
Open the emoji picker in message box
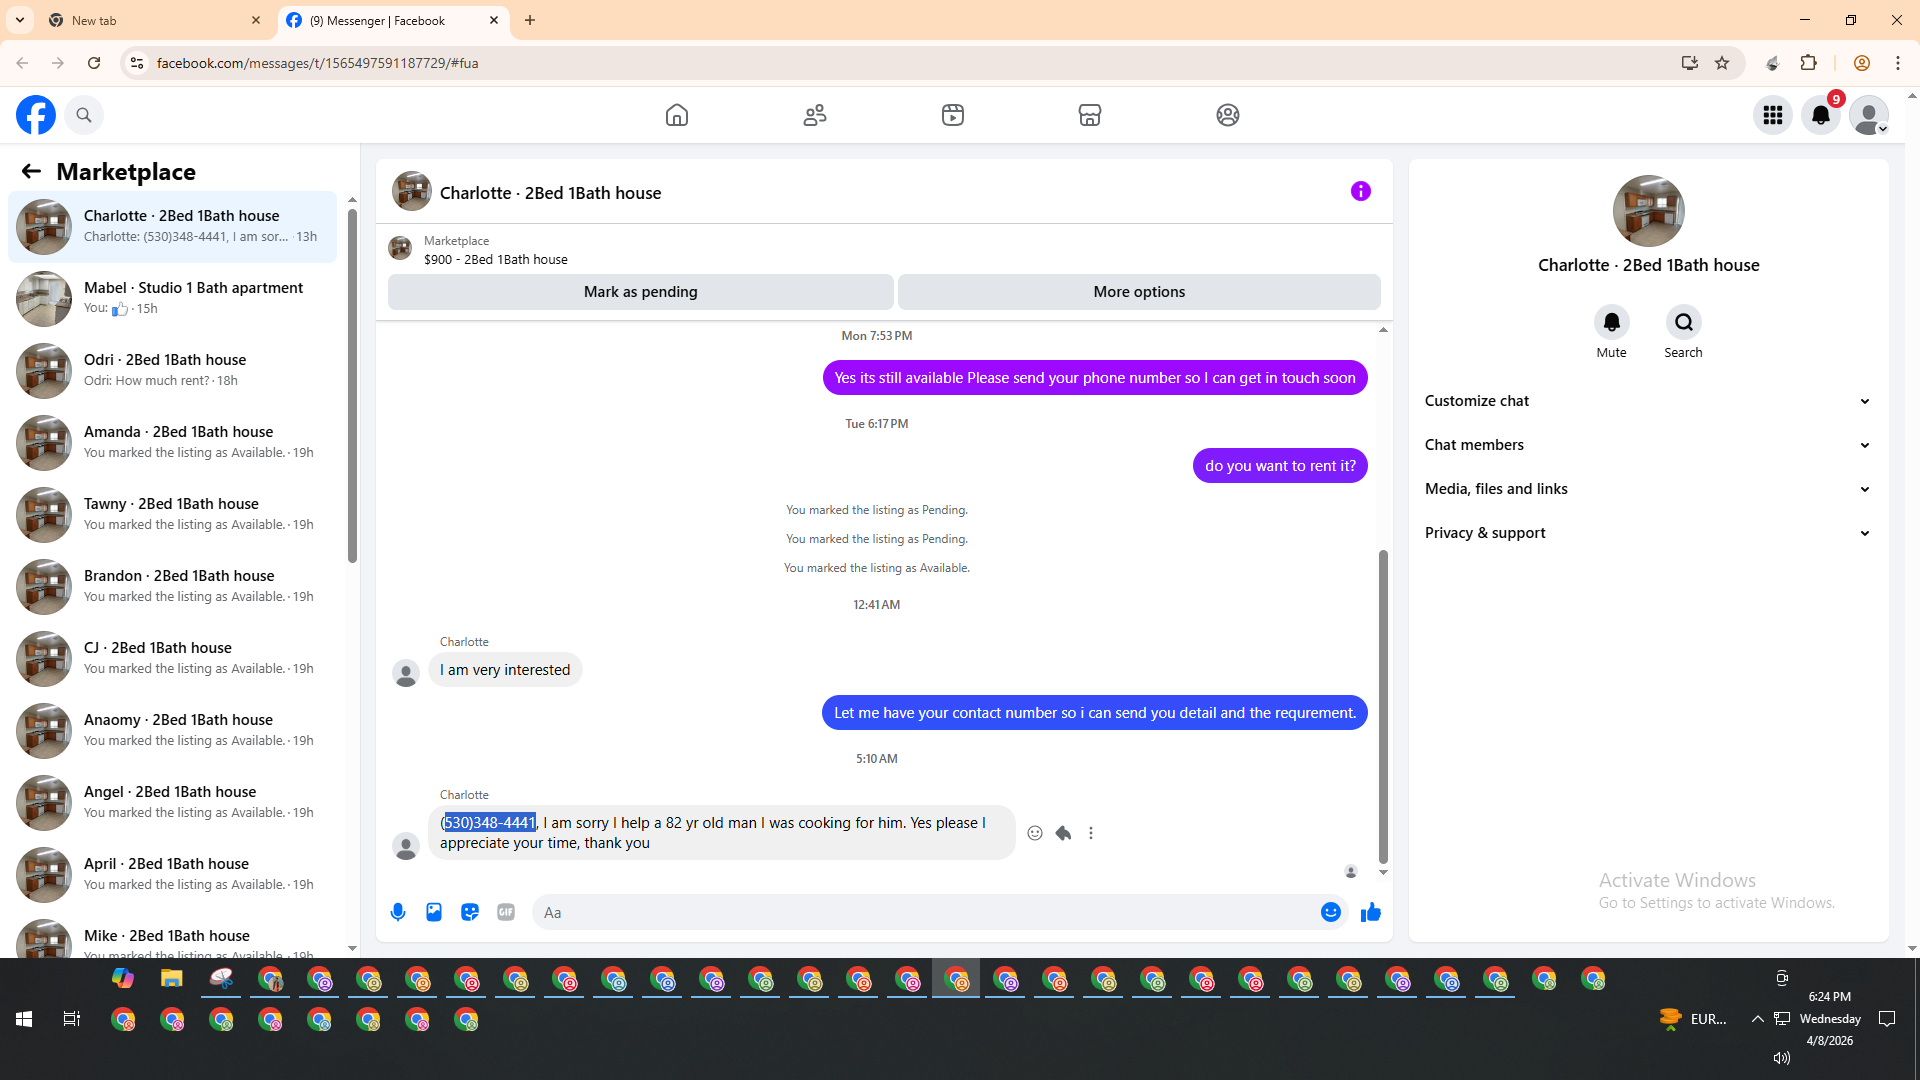1330,912
